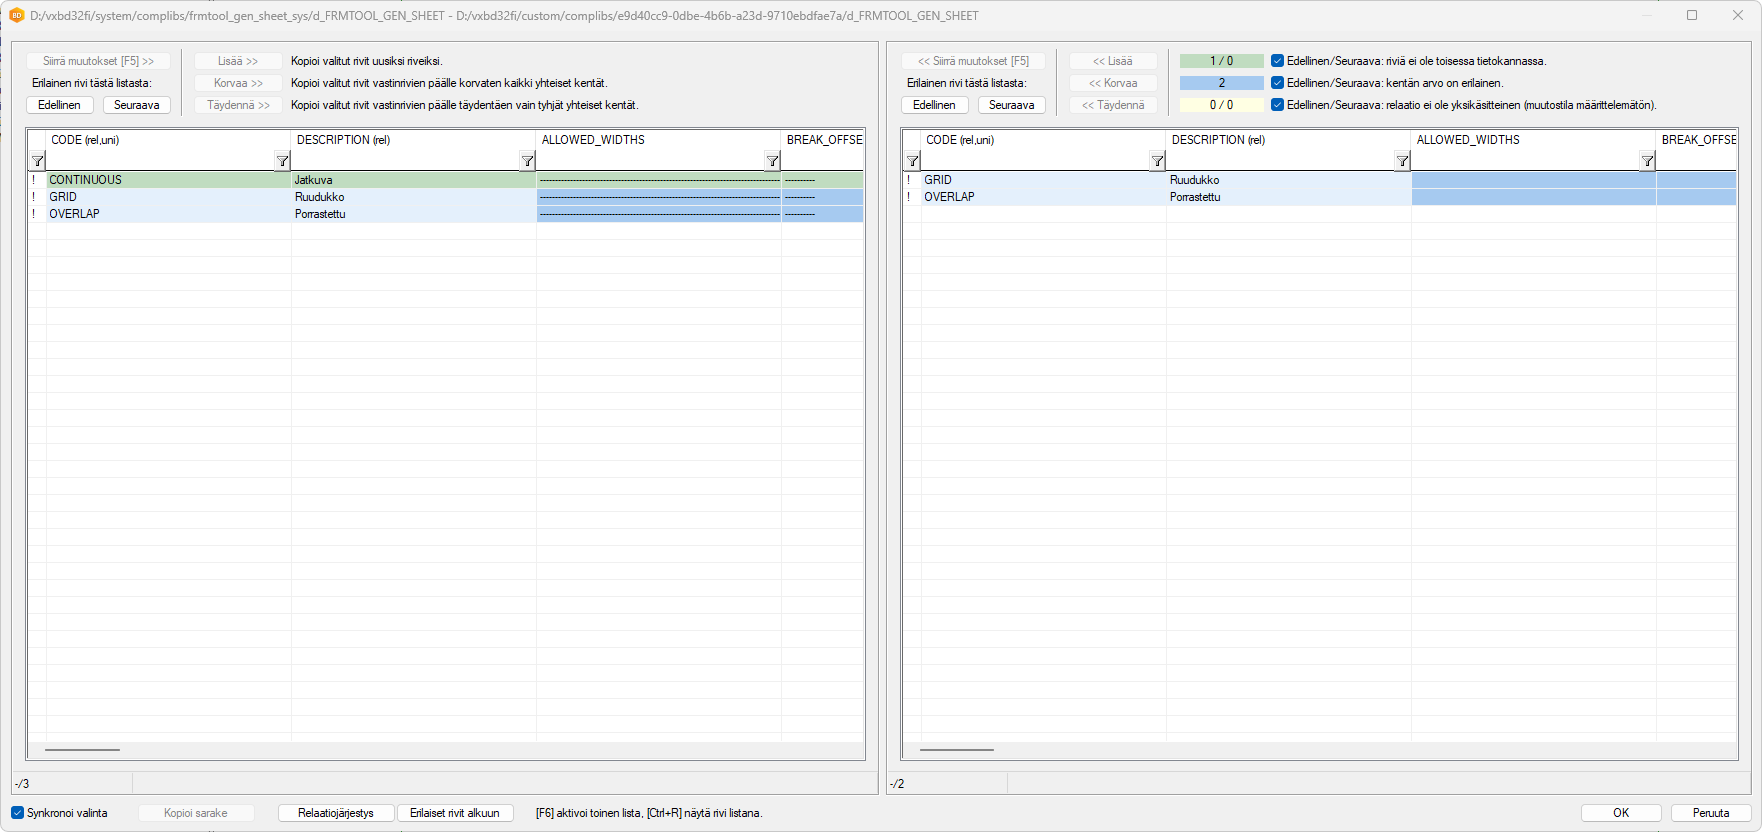Click exclamation marker of CONTINUOUS row
The width and height of the screenshot is (1762, 832).
pyautogui.click(x=34, y=180)
